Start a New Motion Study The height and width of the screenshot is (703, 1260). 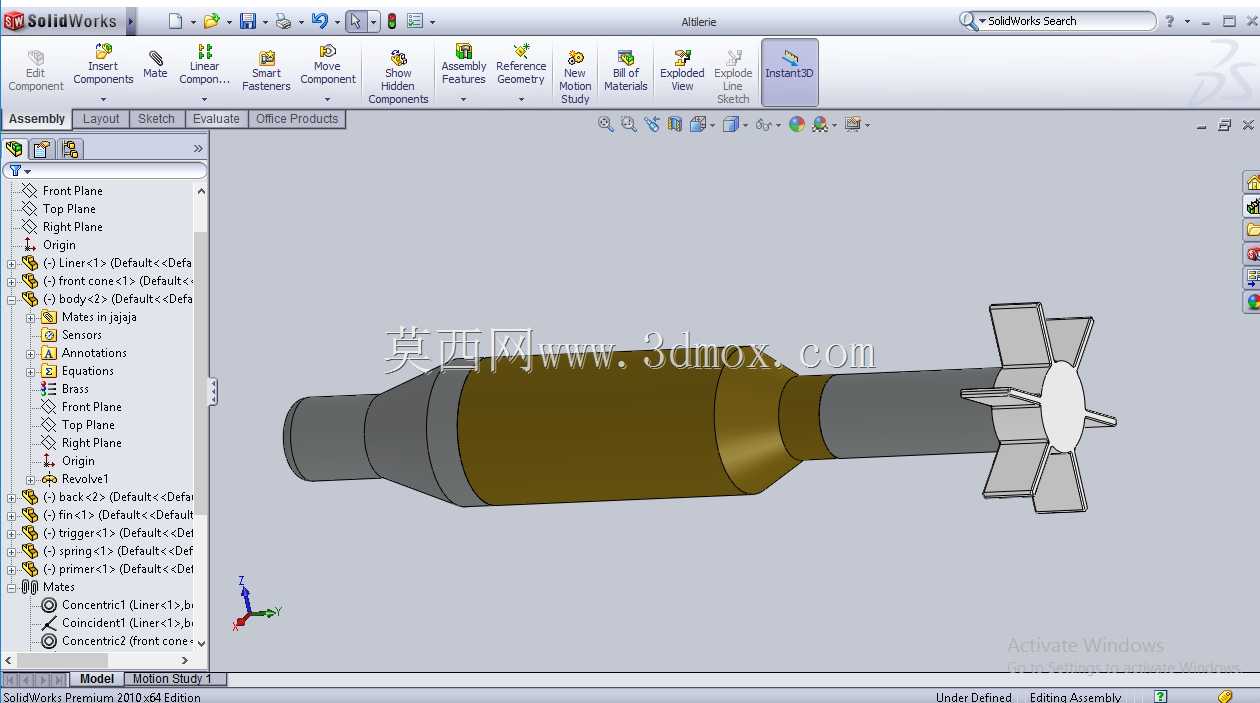(x=575, y=77)
